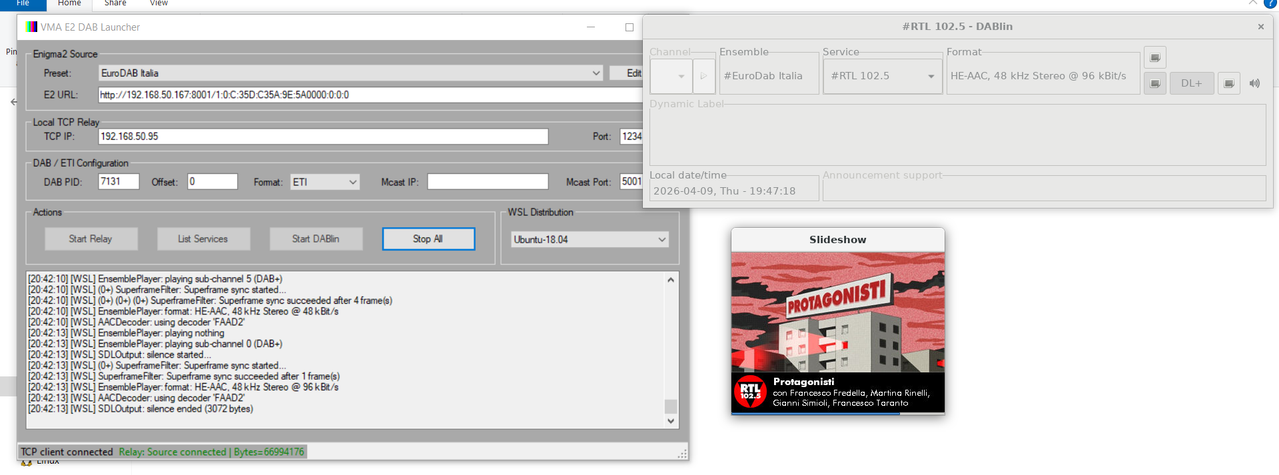Image resolution: width=1279 pixels, height=475 pixels.
Task: Expand WSL Distribution dropdown Ubuntu-18.04
Action: tap(588, 239)
